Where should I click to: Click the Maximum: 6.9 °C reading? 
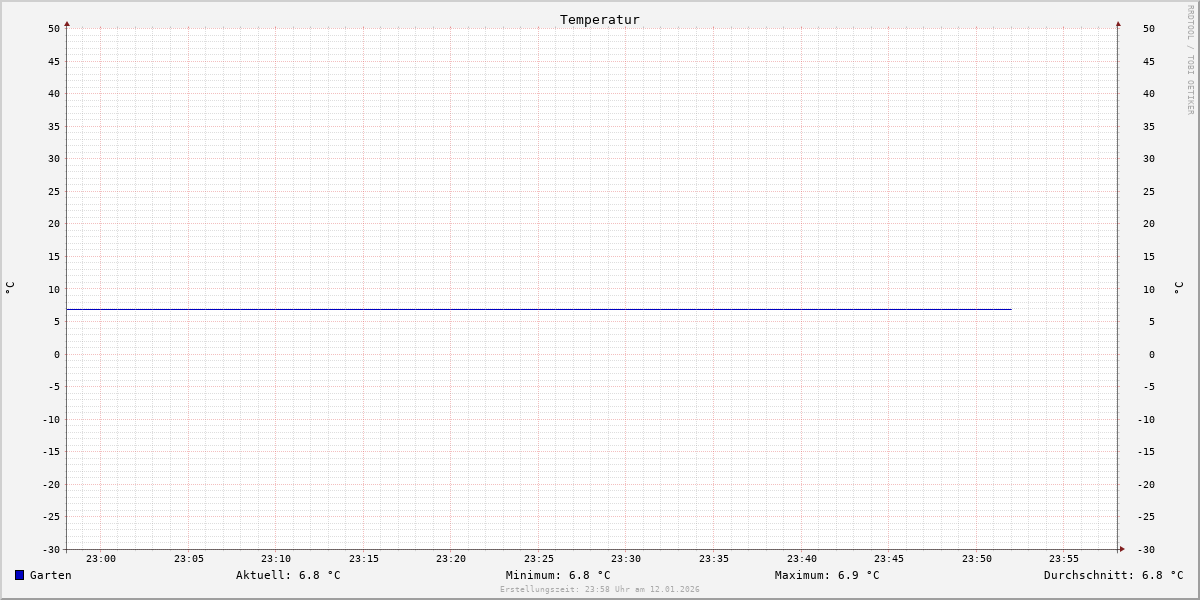(x=827, y=575)
